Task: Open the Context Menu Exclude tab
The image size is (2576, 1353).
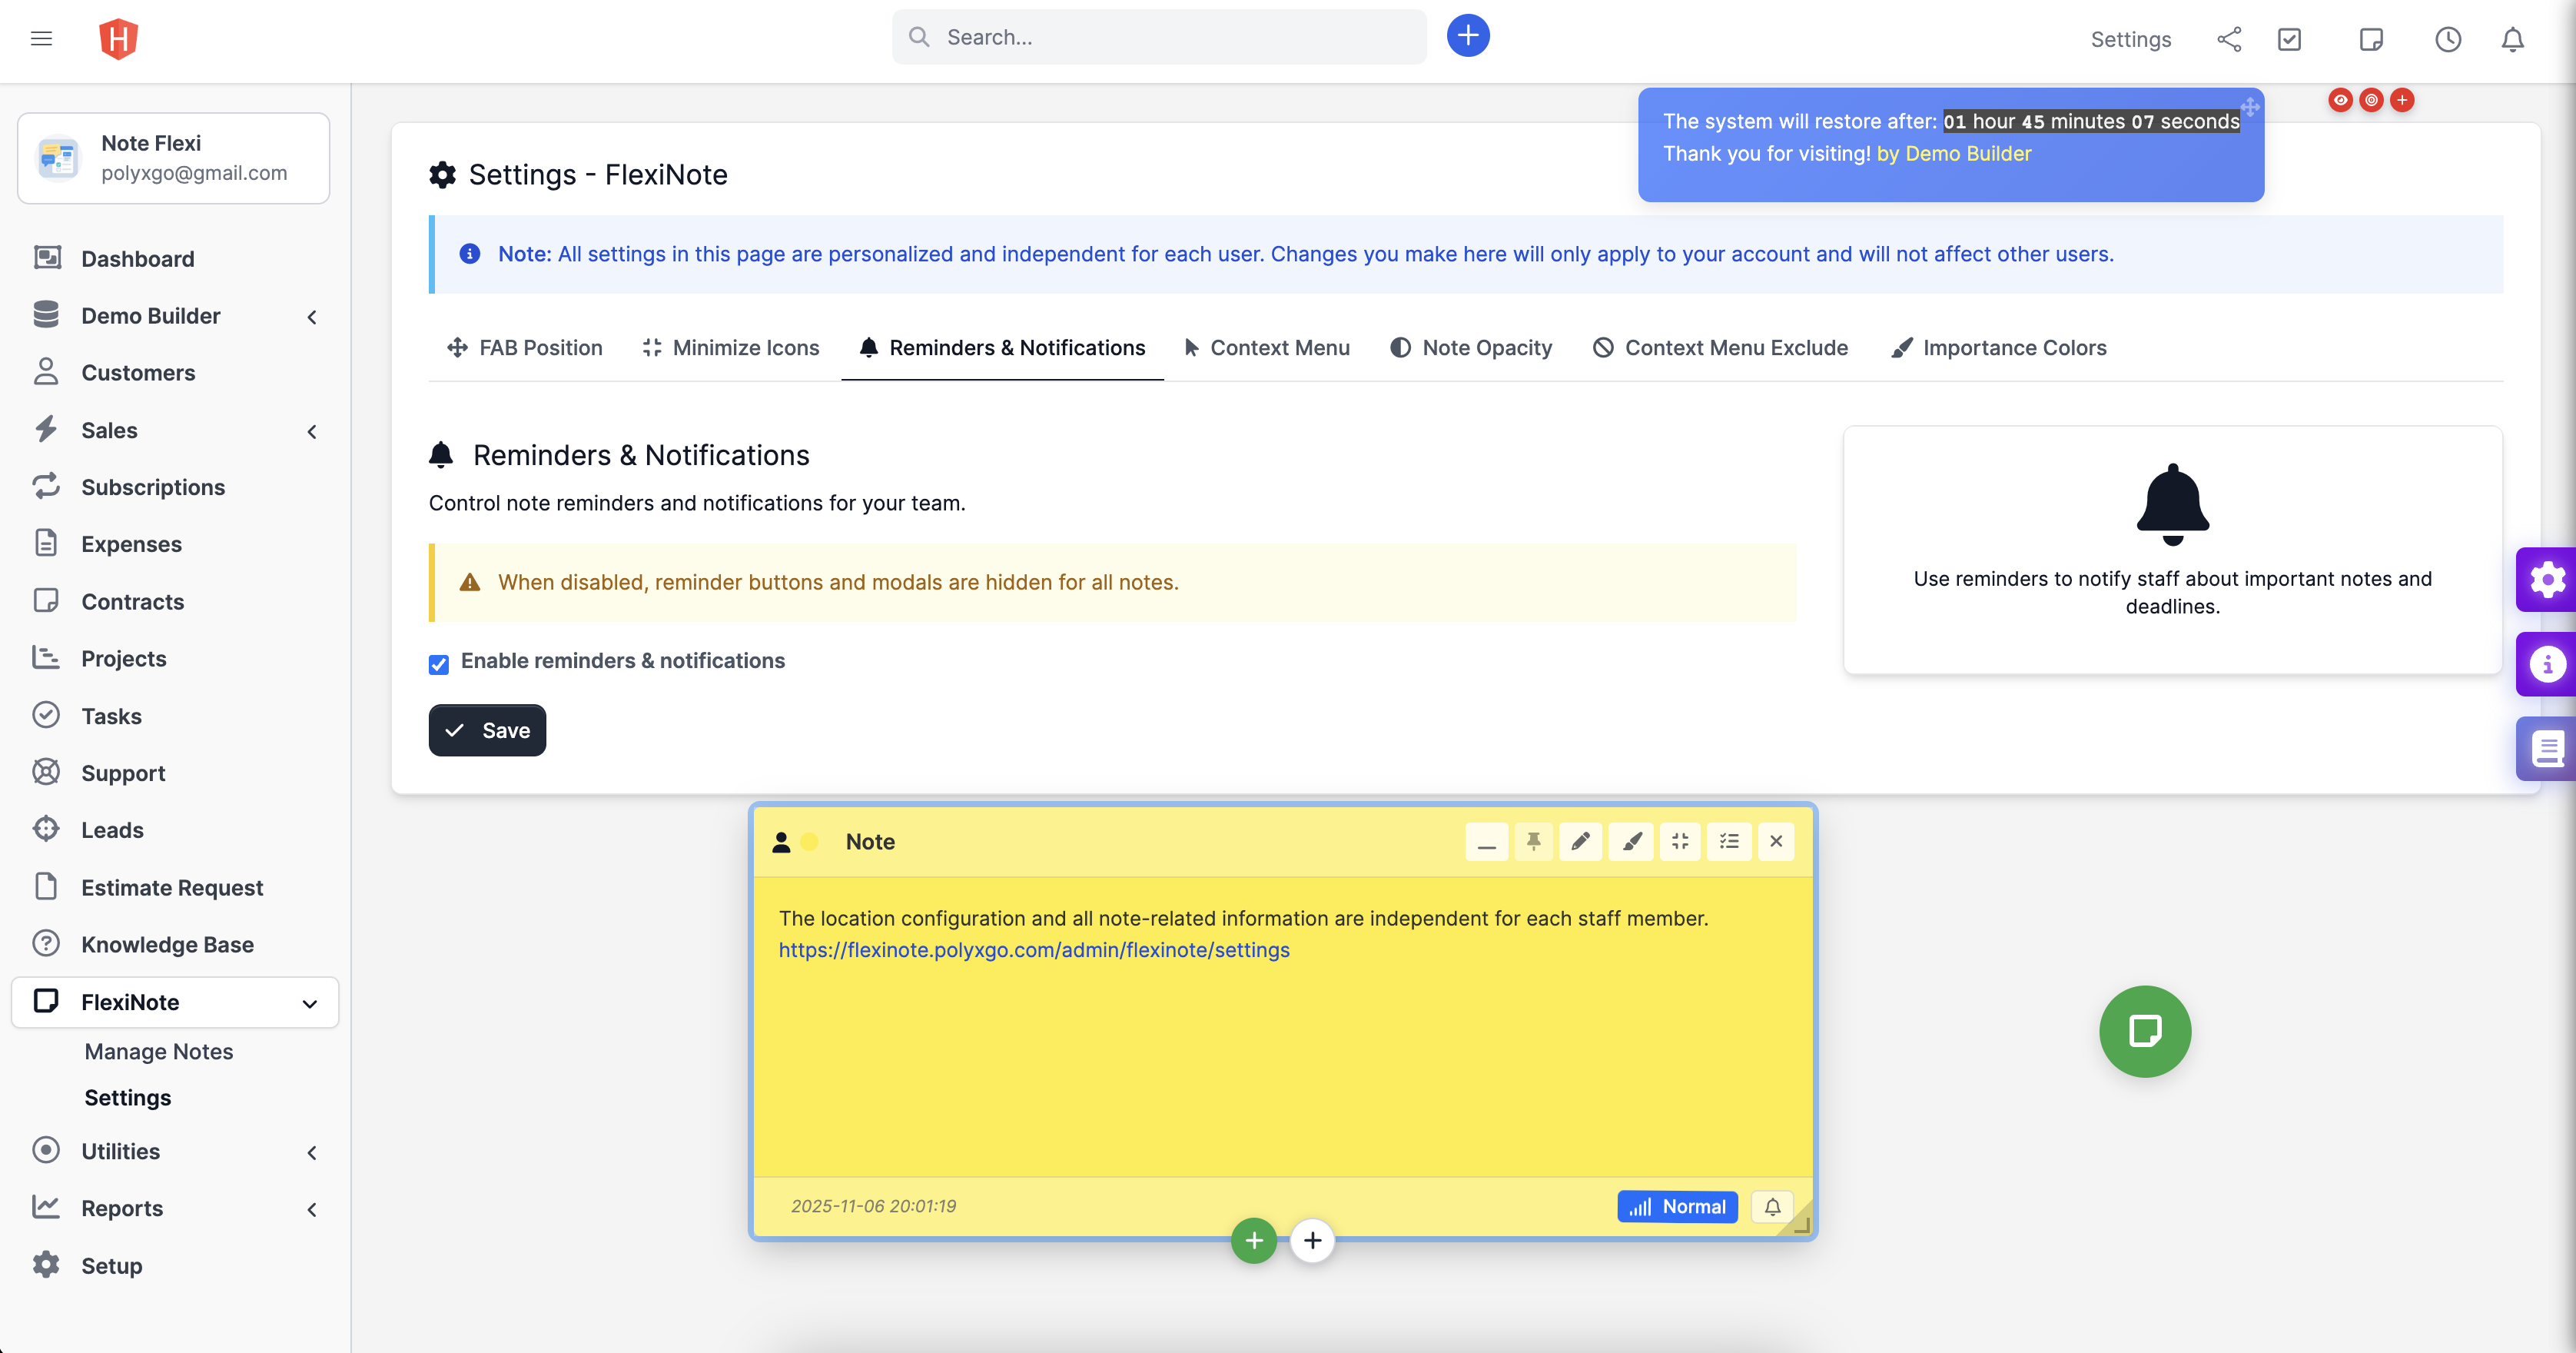Action: coord(1720,348)
